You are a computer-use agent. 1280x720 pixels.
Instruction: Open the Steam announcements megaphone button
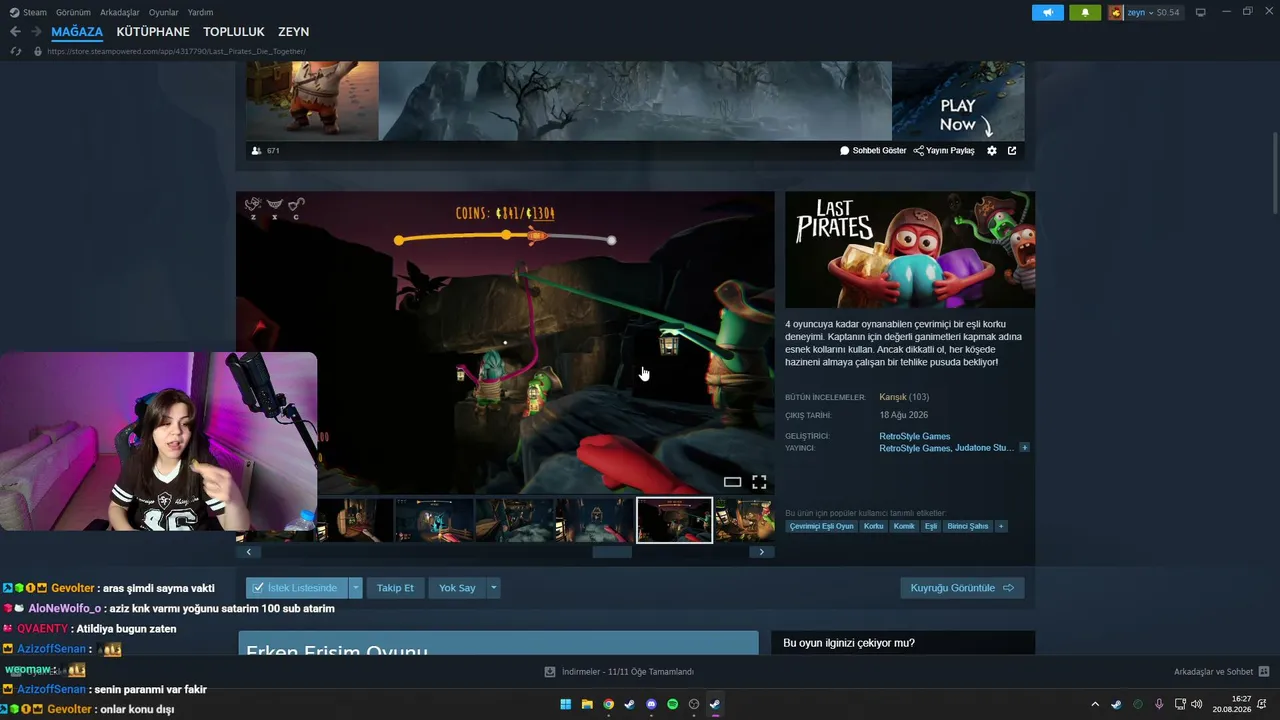[1048, 12]
